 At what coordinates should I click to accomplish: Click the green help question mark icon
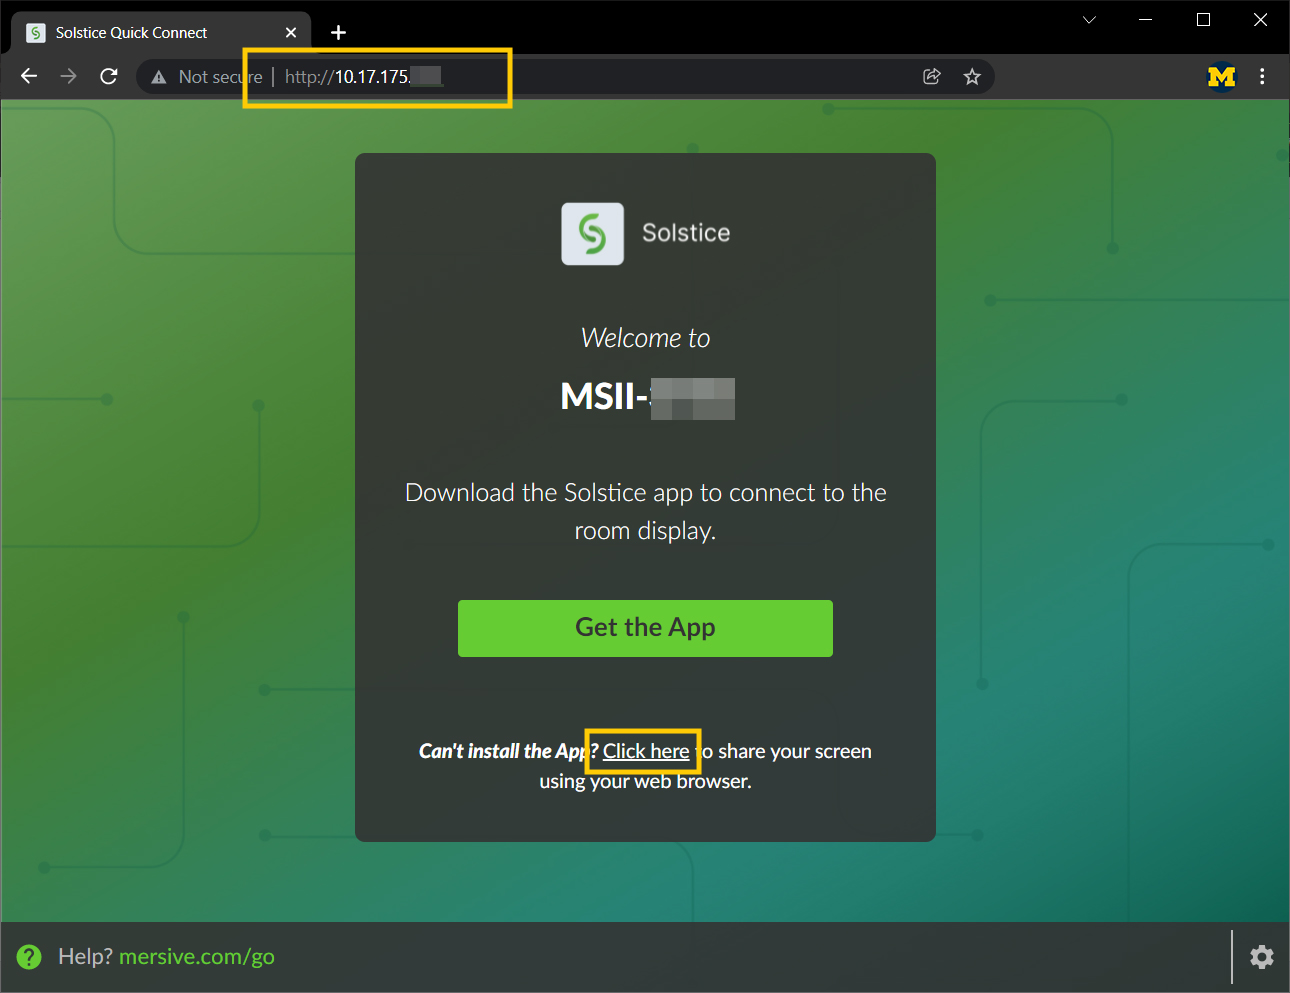pos(30,957)
